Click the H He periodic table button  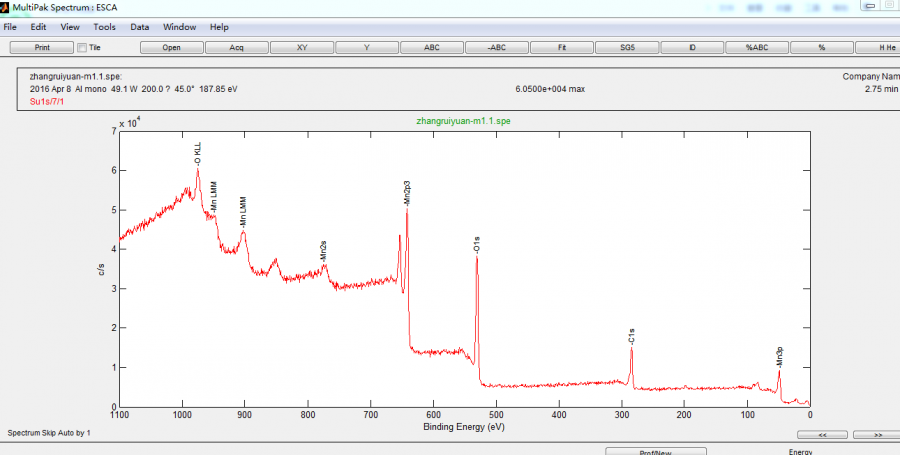point(878,48)
